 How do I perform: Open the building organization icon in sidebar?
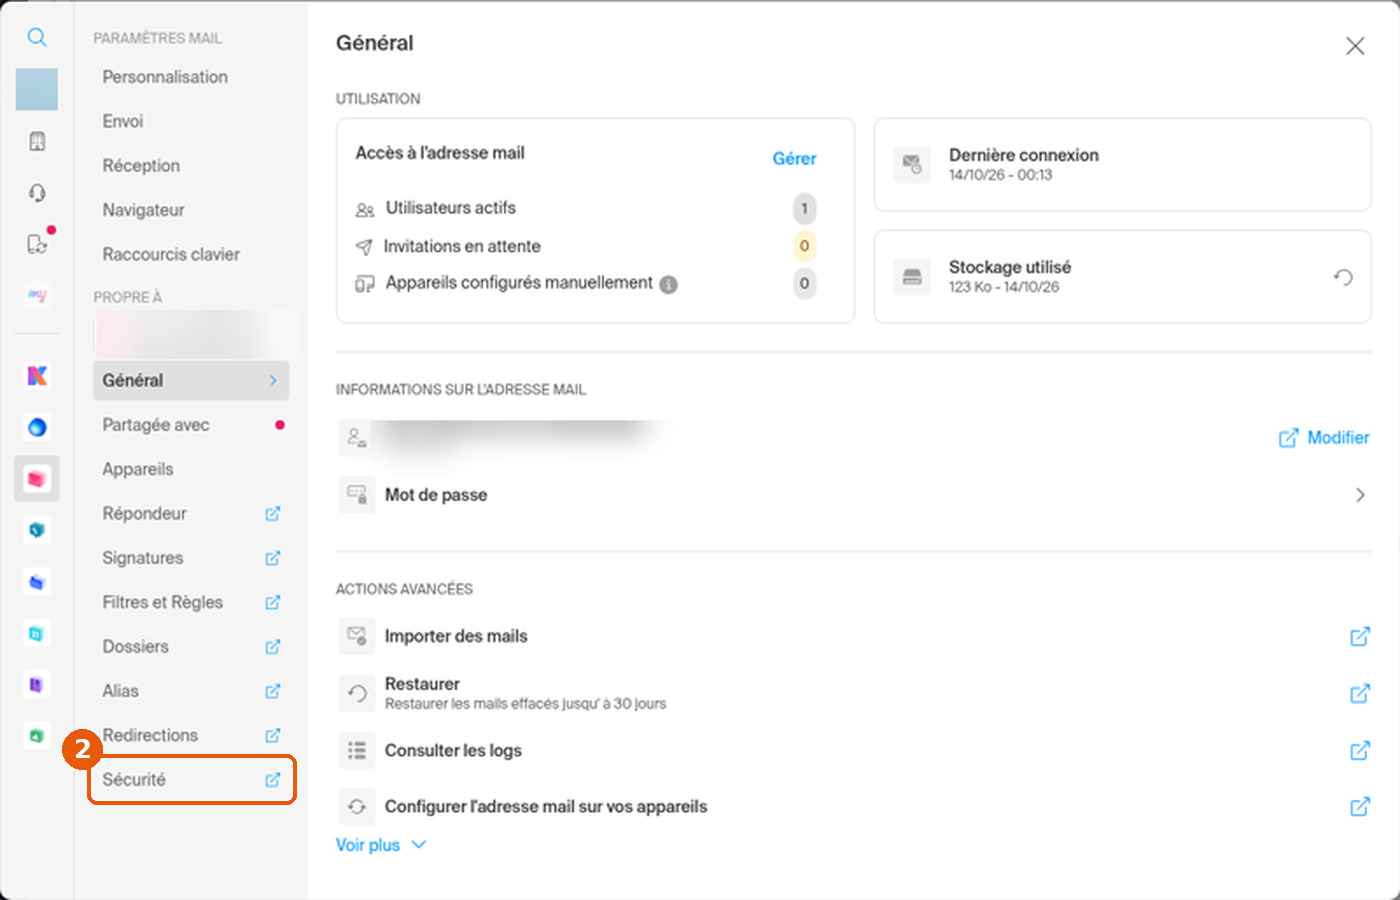[37, 141]
